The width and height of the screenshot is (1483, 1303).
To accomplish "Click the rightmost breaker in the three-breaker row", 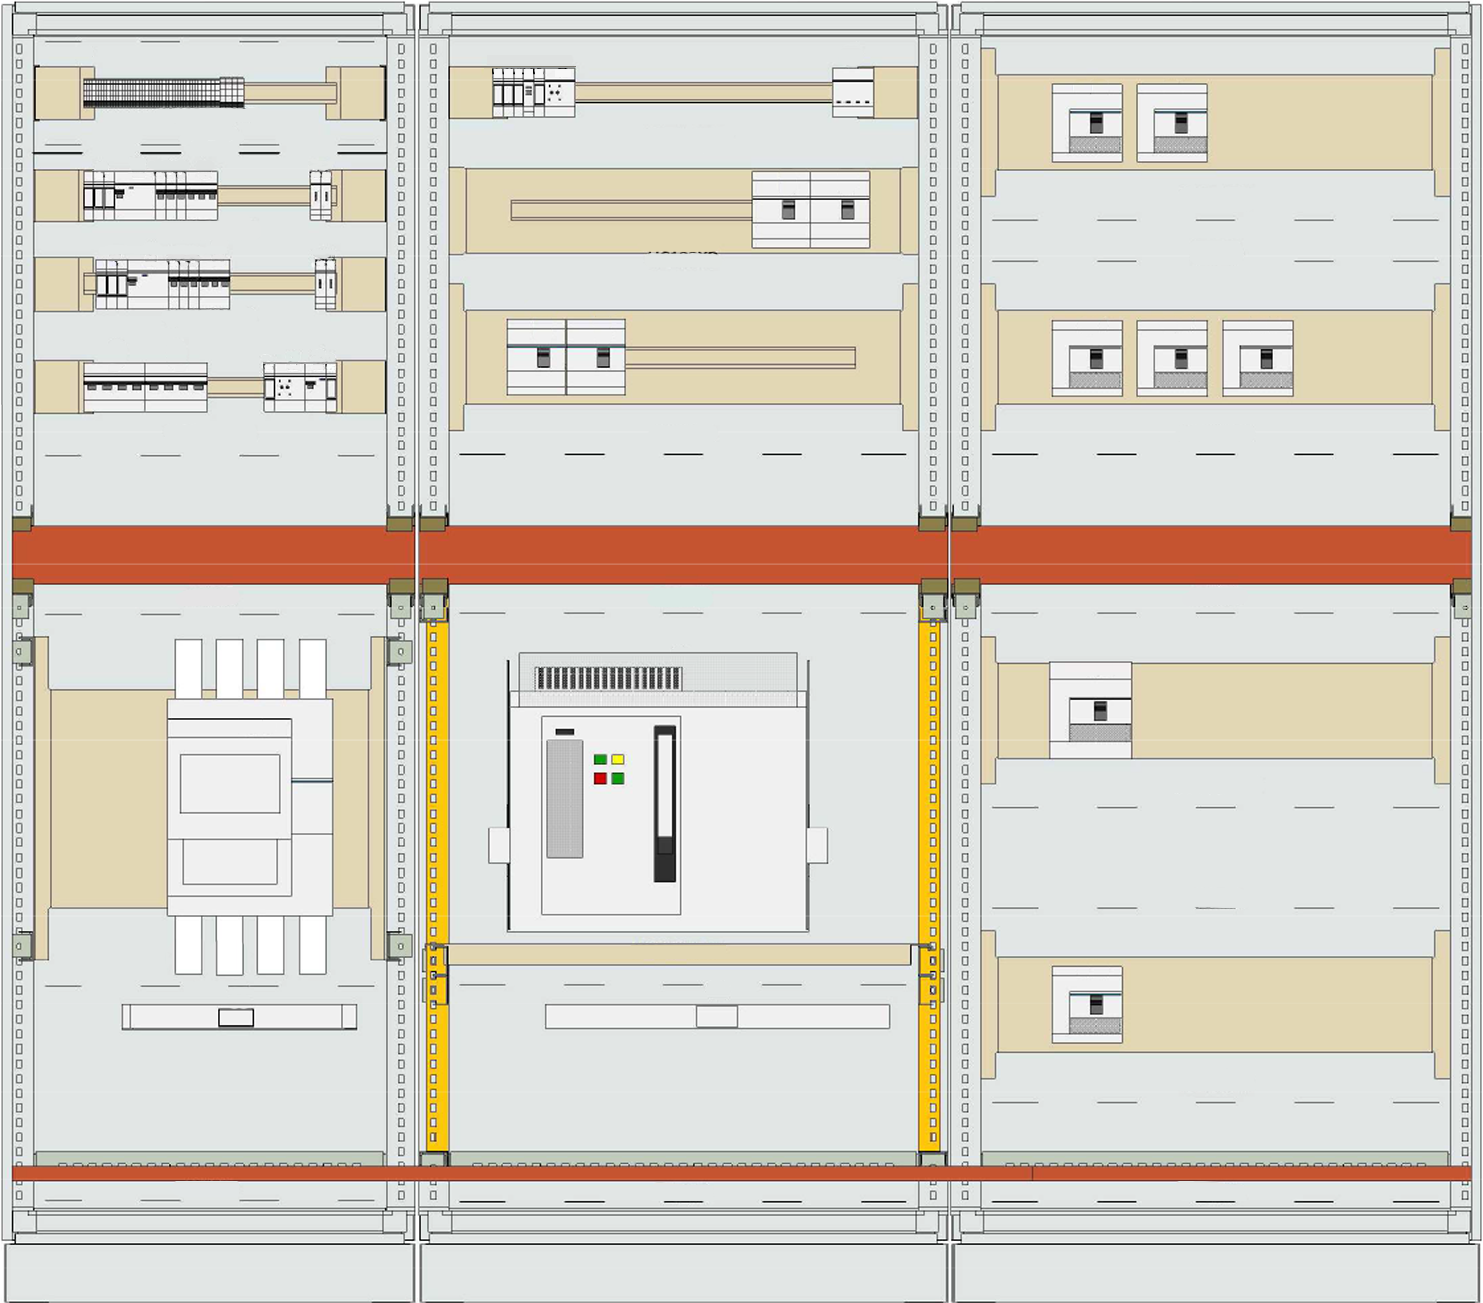I will pyautogui.click(x=1257, y=358).
